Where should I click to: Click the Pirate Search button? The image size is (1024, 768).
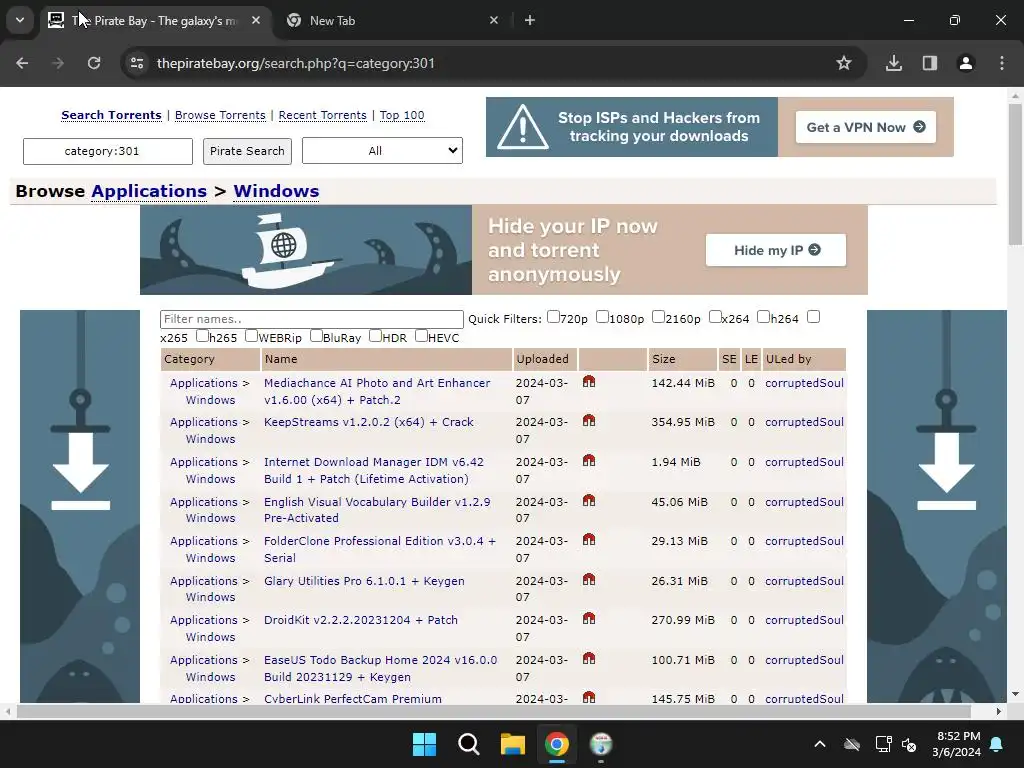click(248, 151)
